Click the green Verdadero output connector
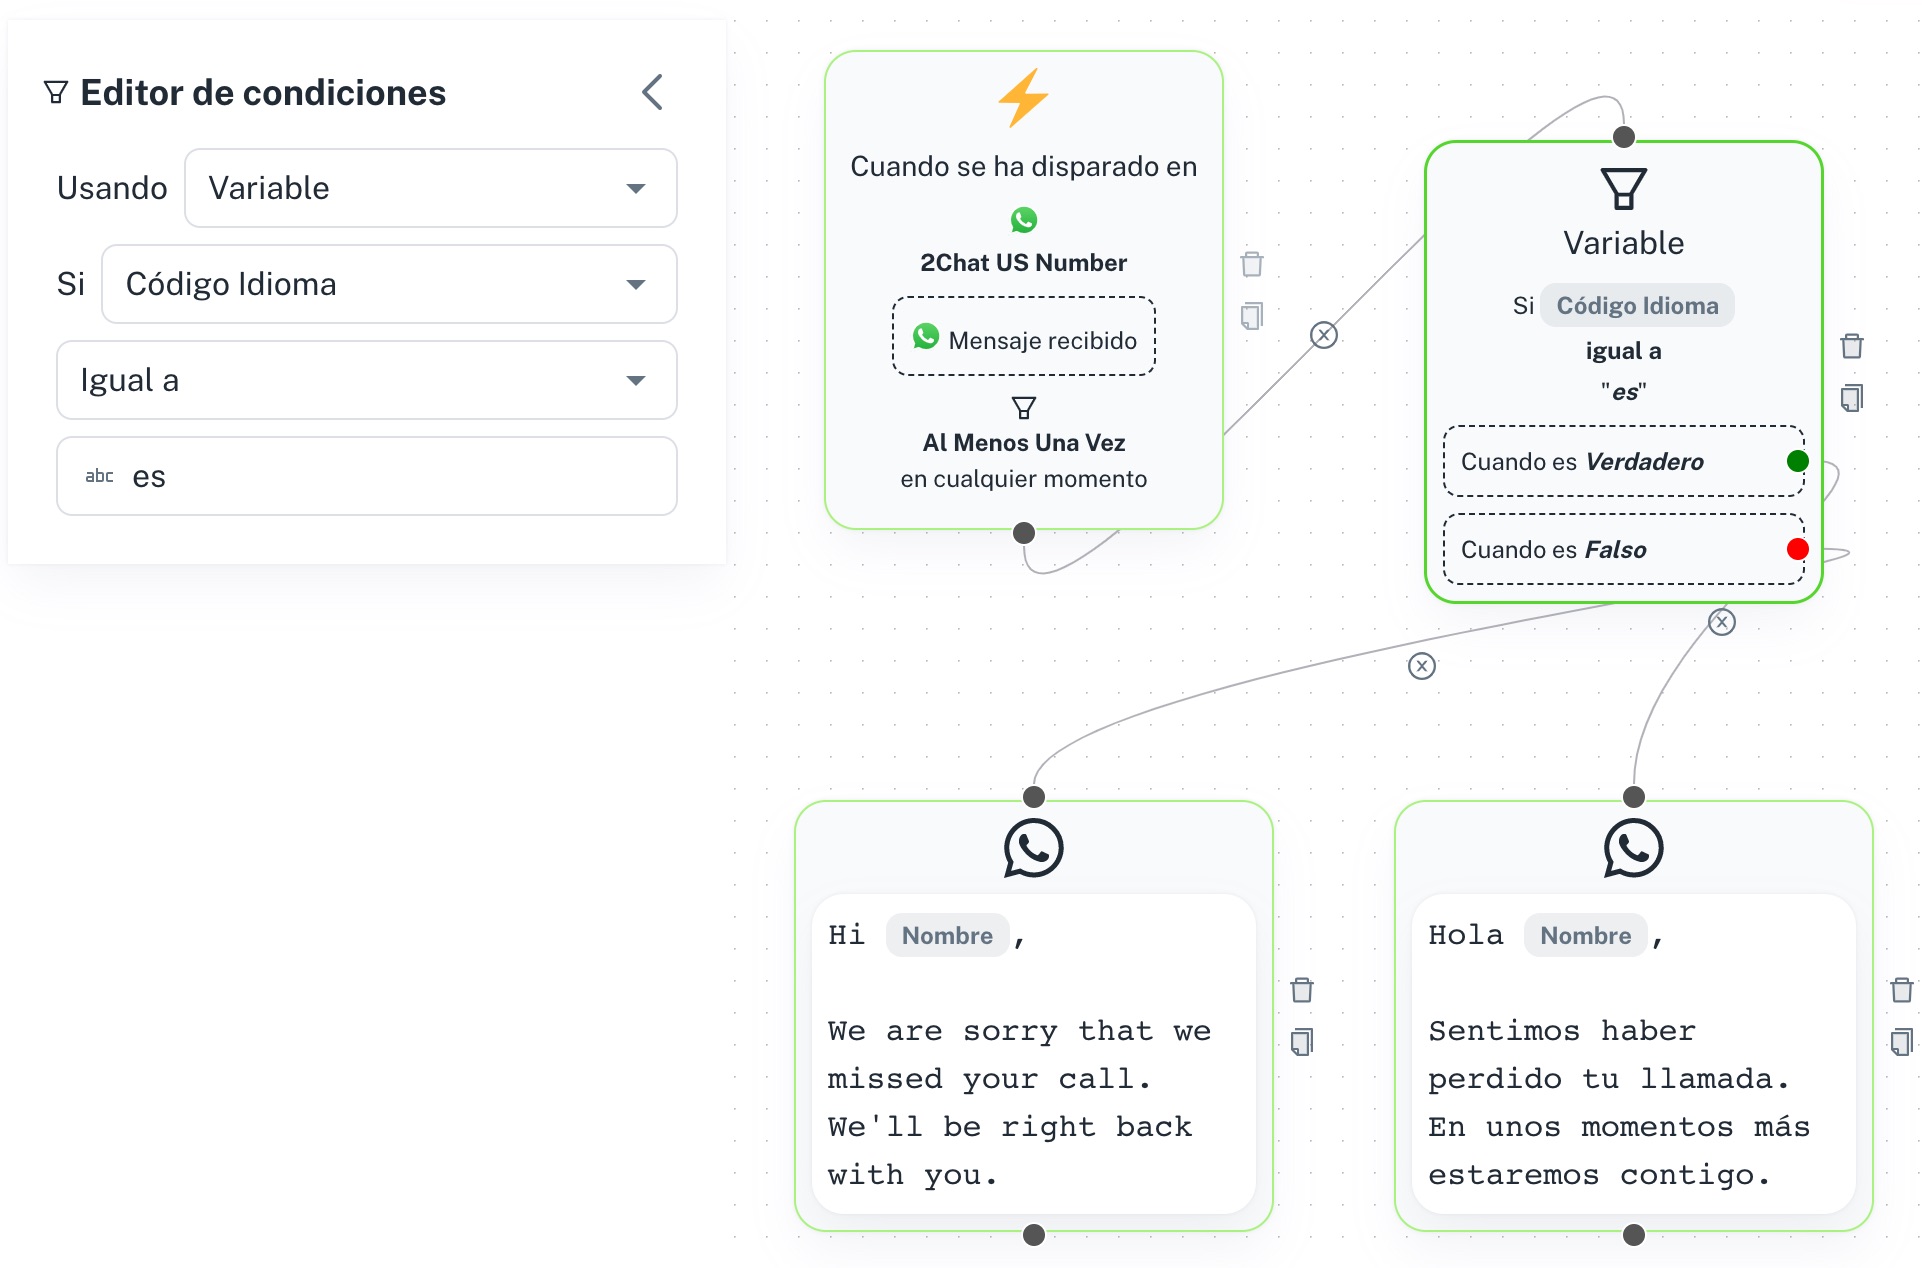Viewport: 1922px width, 1268px height. (1797, 461)
